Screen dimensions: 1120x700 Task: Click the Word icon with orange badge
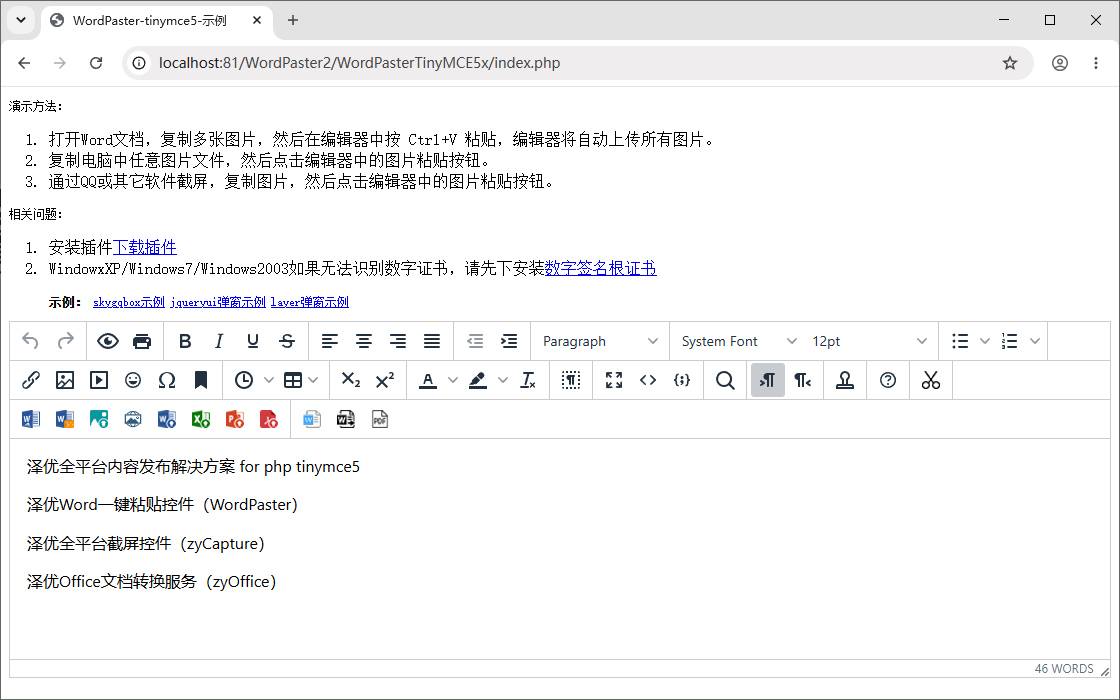(x=65, y=419)
